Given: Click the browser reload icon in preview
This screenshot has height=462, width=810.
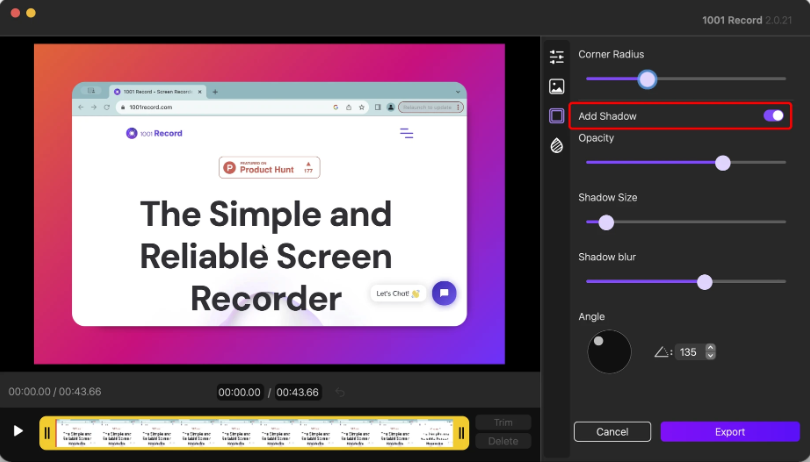Looking at the screenshot, I should (x=107, y=107).
